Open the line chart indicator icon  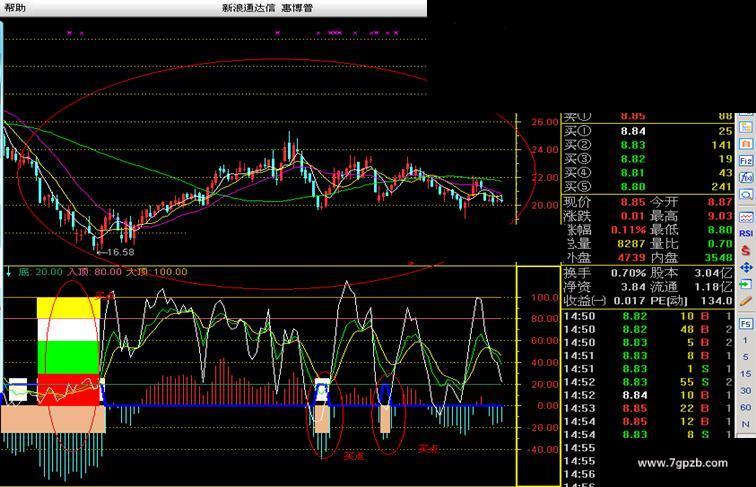pyautogui.click(x=746, y=217)
